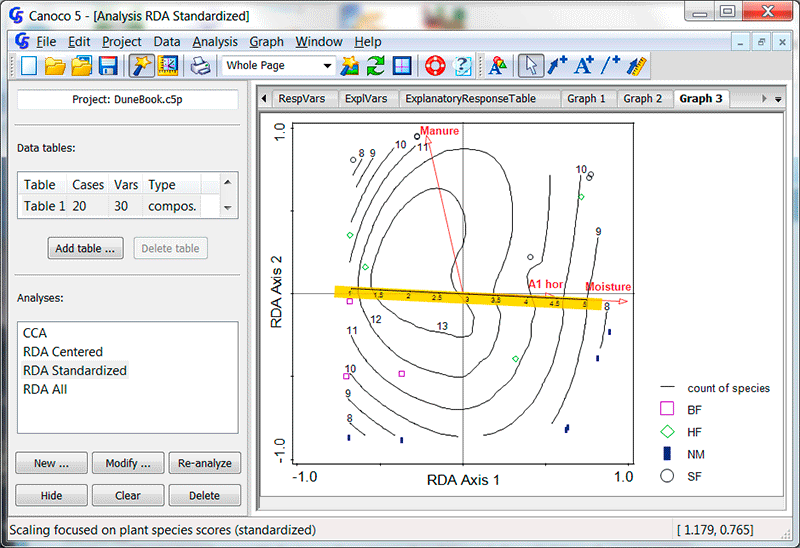Screen dimensions: 800x548
Task: Click the Add table button
Action: [x=85, y=248]
